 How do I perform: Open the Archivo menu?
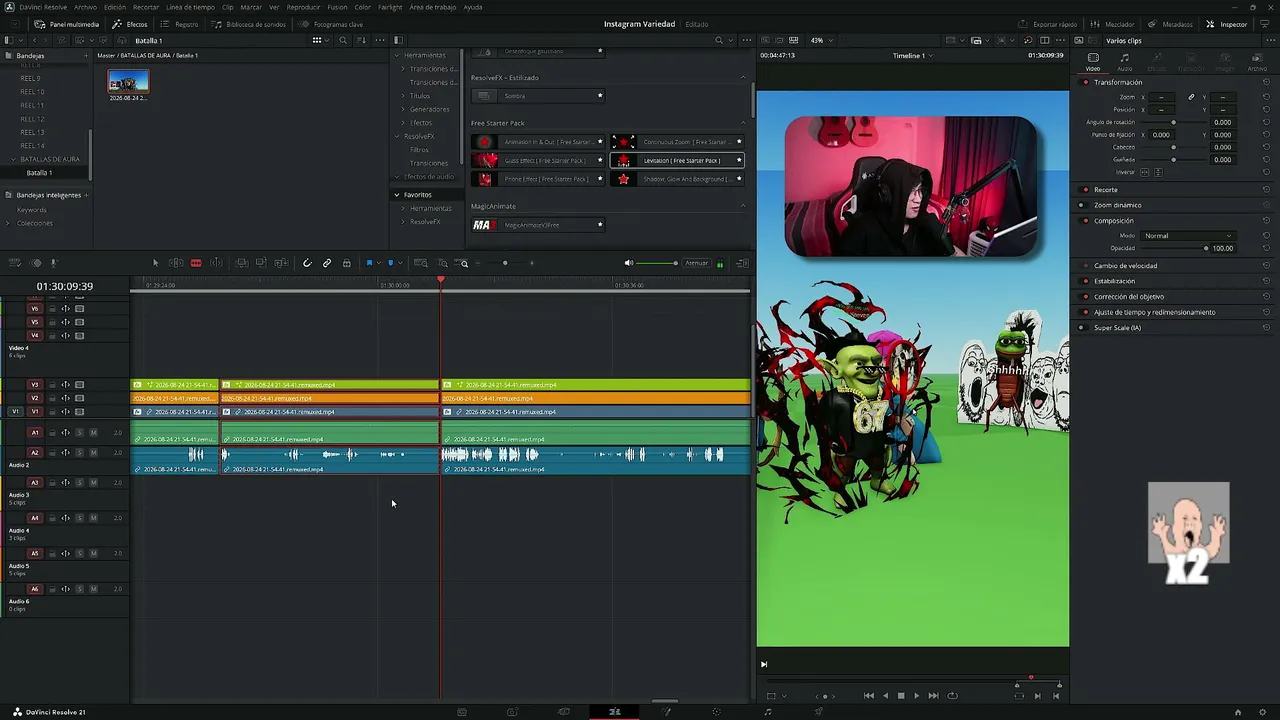click(x=85, y=7)
